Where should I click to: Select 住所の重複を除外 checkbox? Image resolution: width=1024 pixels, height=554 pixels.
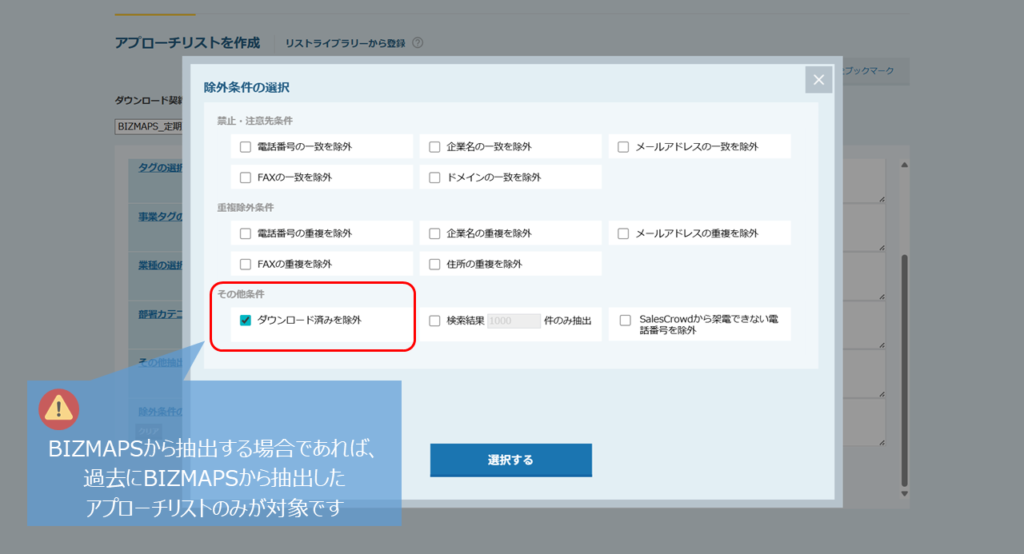[x=434, y=265]
